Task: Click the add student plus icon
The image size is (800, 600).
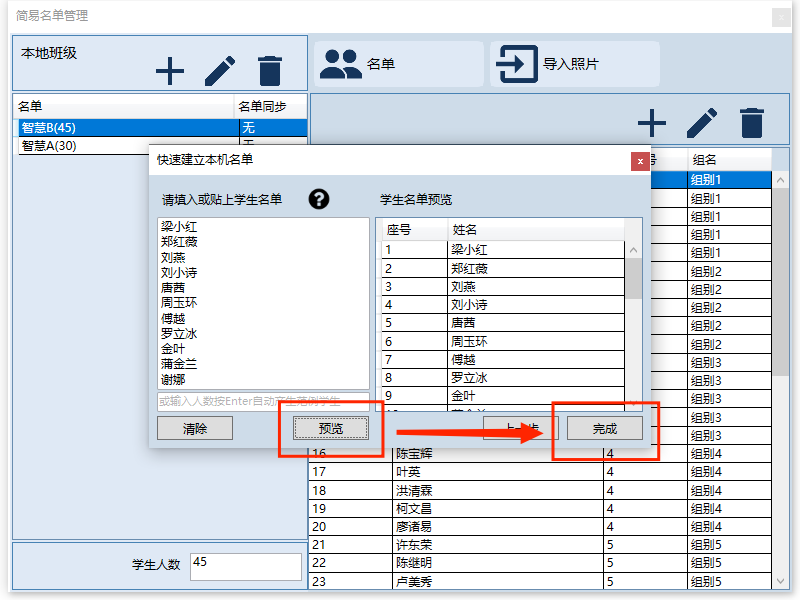Action: pos(652,123)
